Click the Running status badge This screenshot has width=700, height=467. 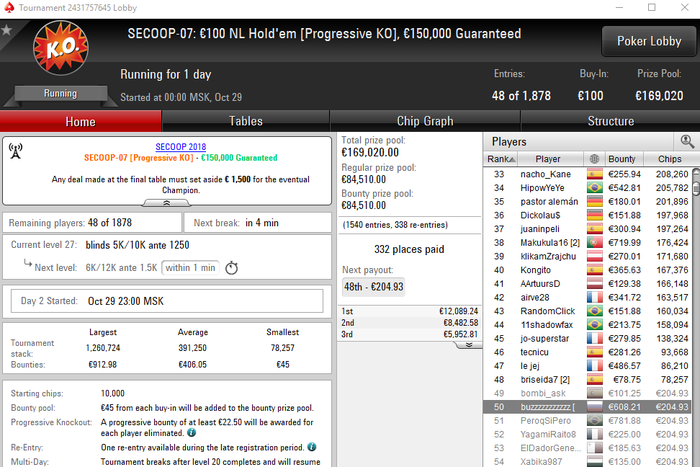coord(60,93)
